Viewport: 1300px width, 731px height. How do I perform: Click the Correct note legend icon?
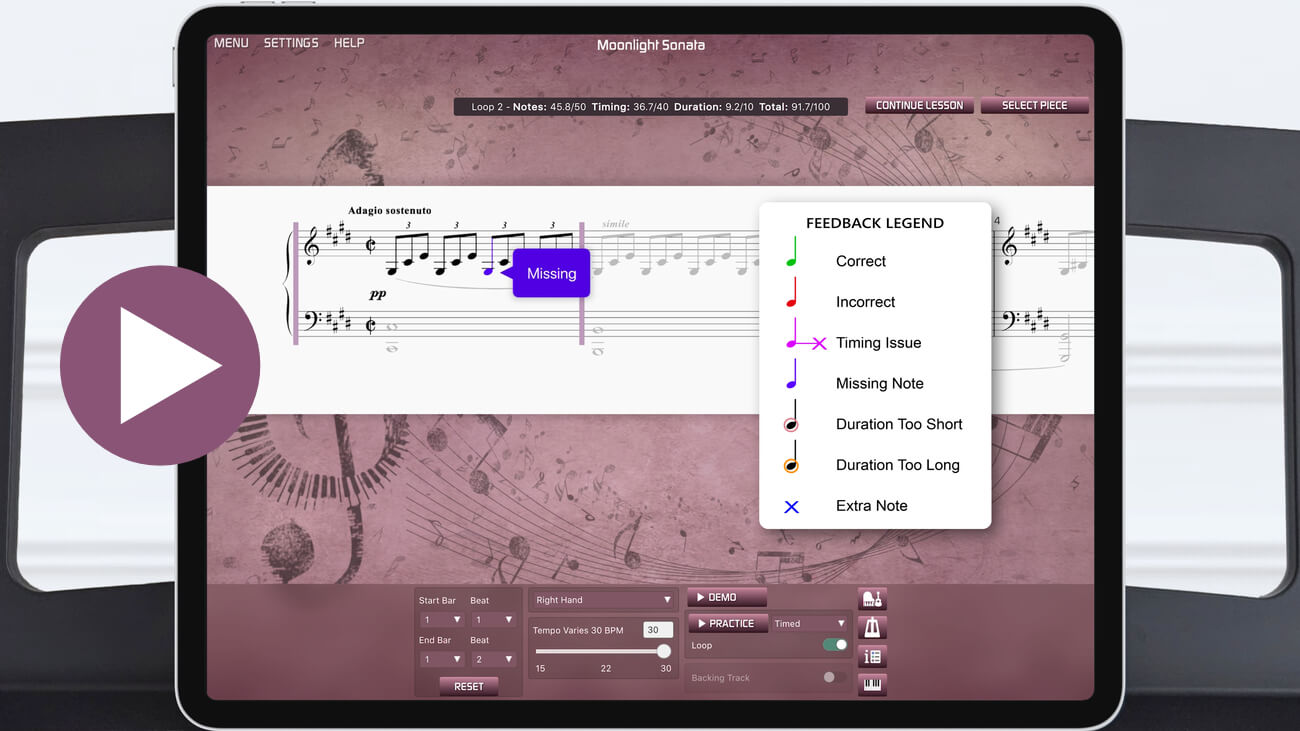coord(793,256)
